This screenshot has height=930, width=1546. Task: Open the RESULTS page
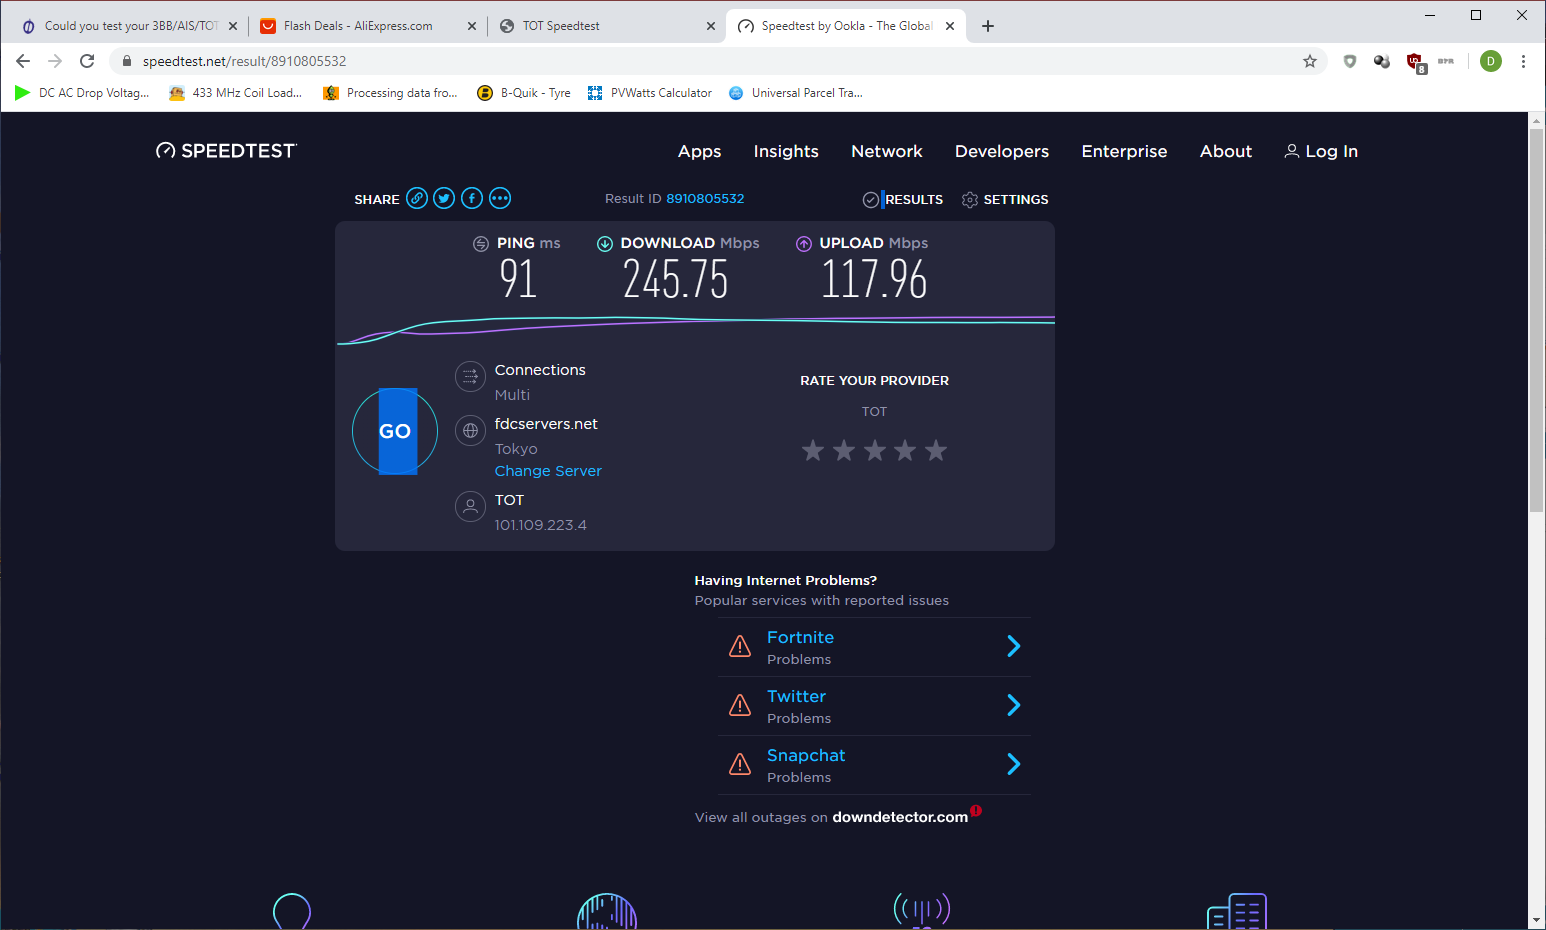pyautogui.click(x=903, y=199)
